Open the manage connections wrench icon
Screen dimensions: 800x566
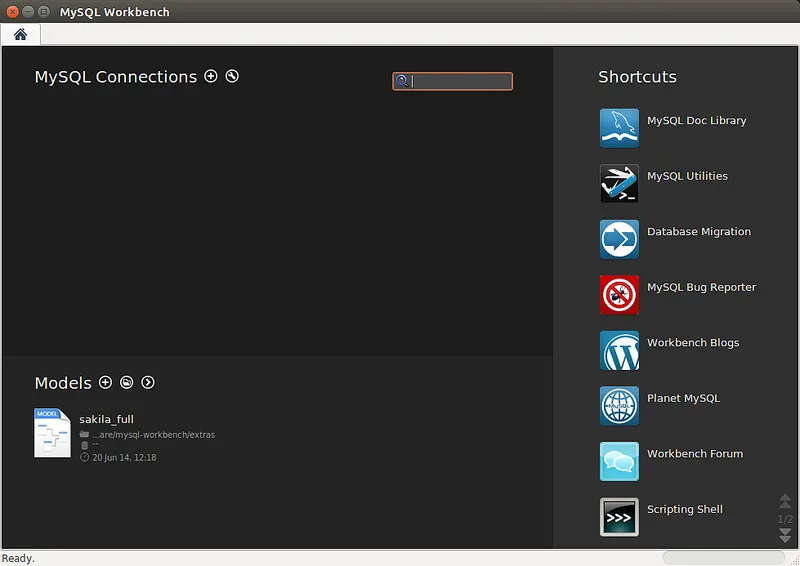tap(232, 76)
